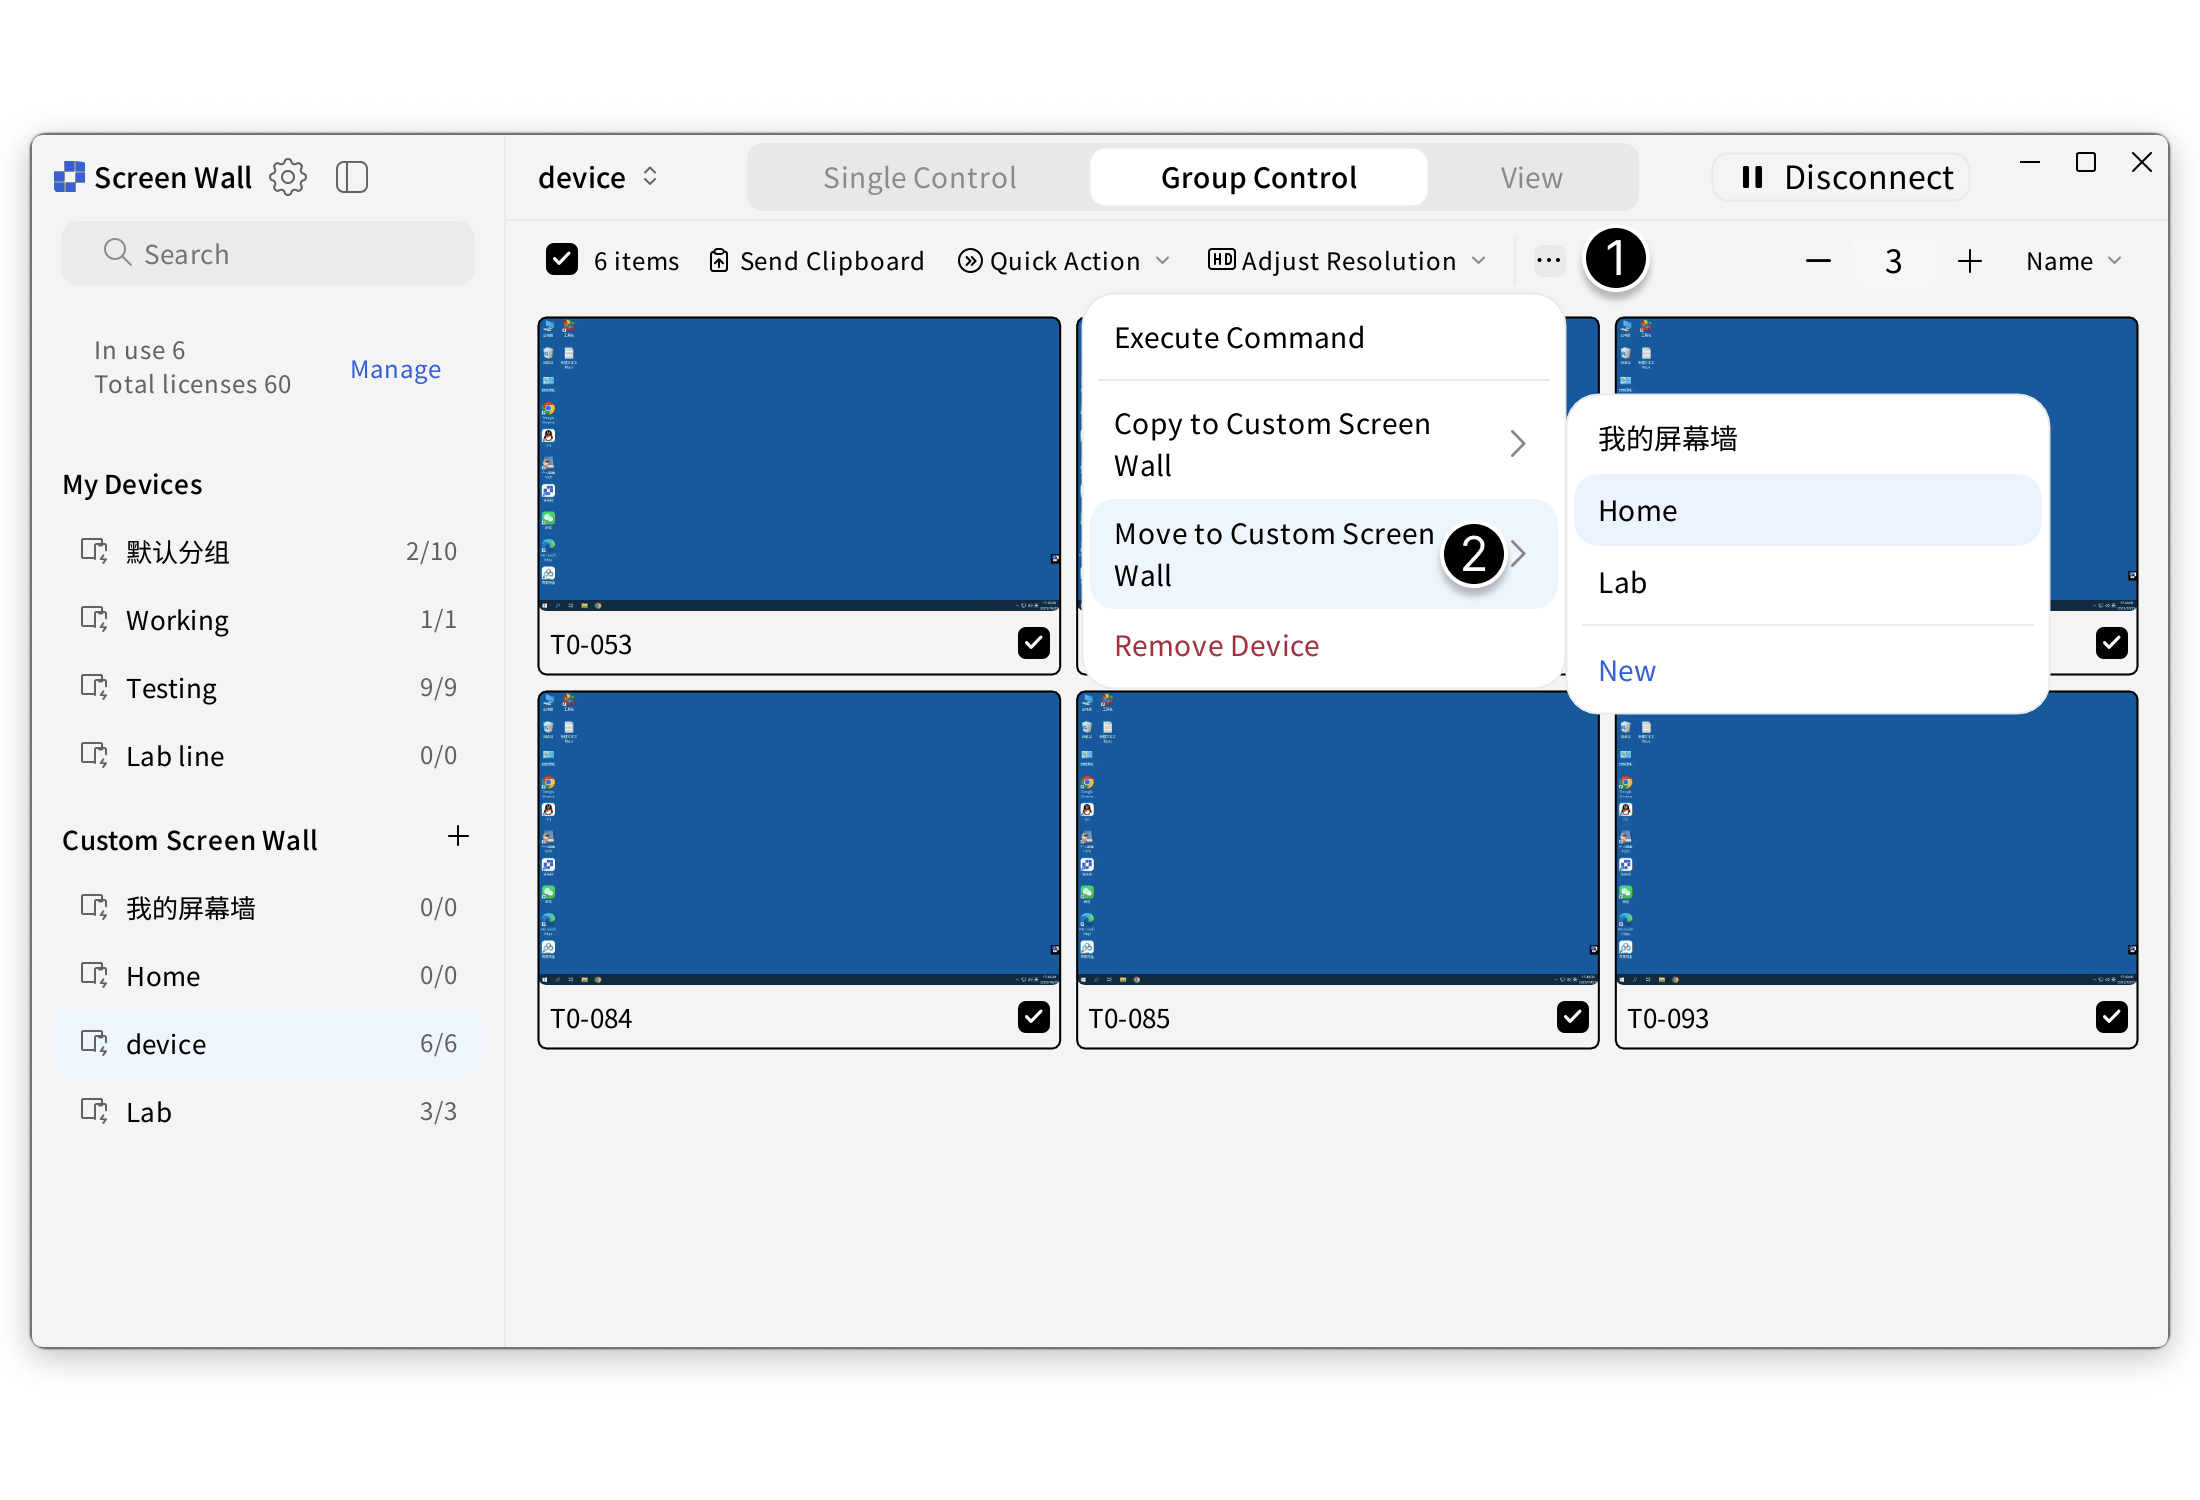Click the search magnifier icon
The width and height of the screenshot is (2200, 1500).
click(x=118, y=253)
